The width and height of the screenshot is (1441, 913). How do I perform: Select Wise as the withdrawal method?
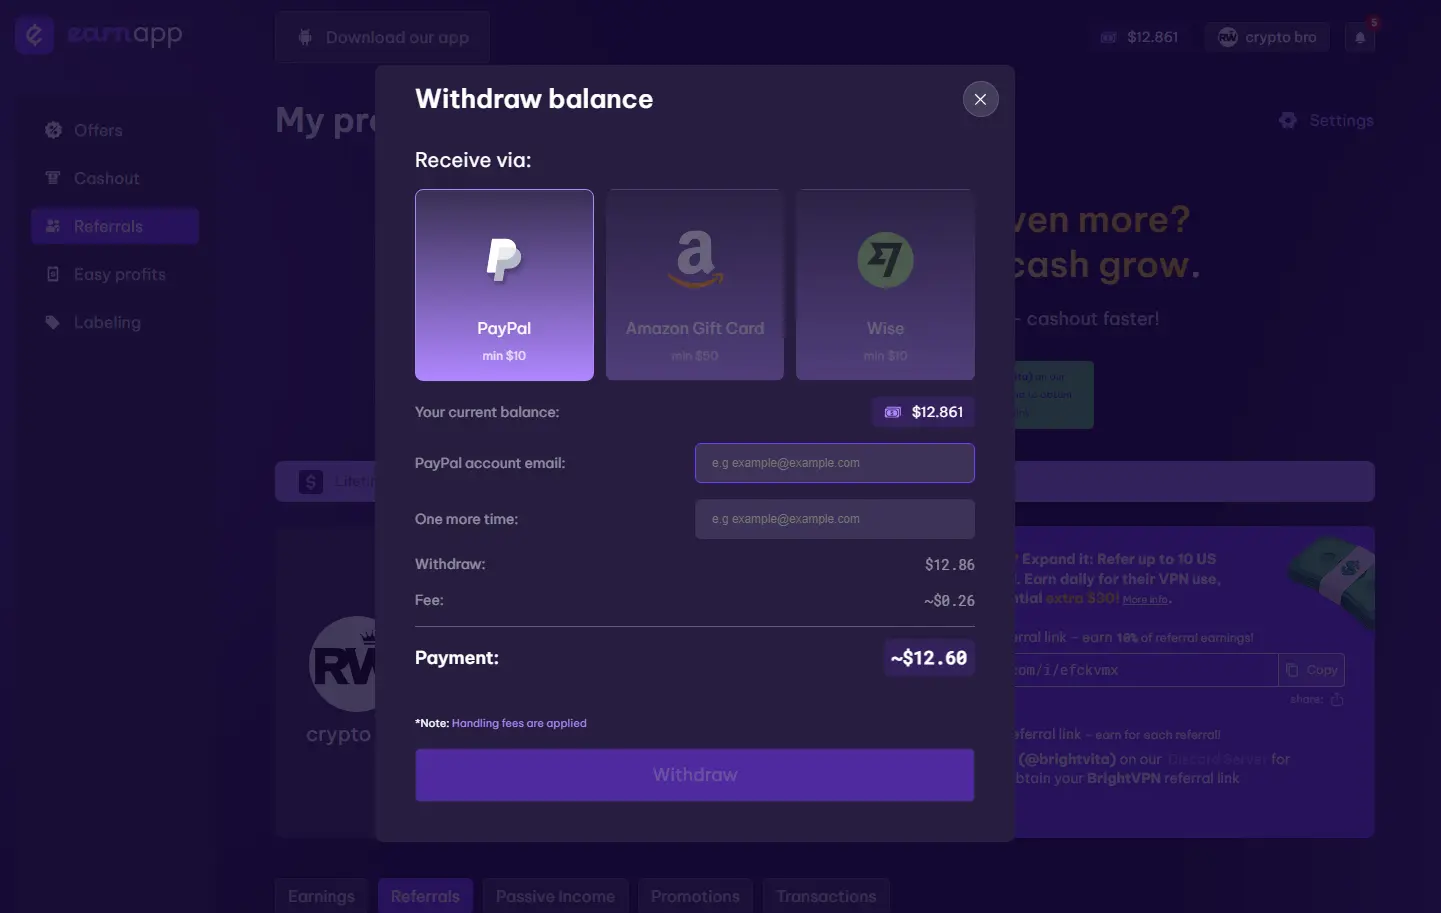click(885, 285)
